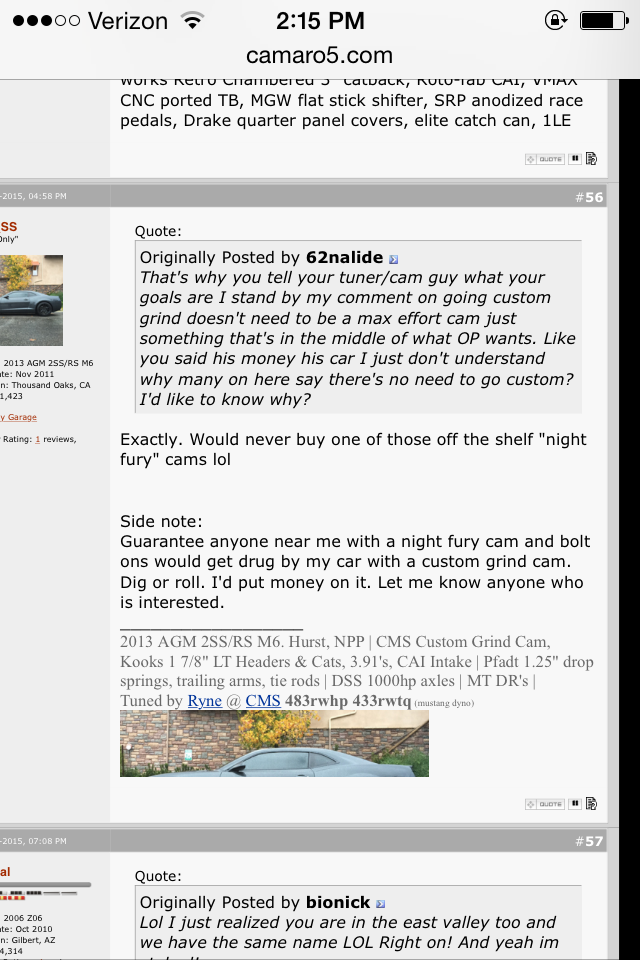Tap the rotation lock status icon

pyautogui.click(x=555, y=20)
